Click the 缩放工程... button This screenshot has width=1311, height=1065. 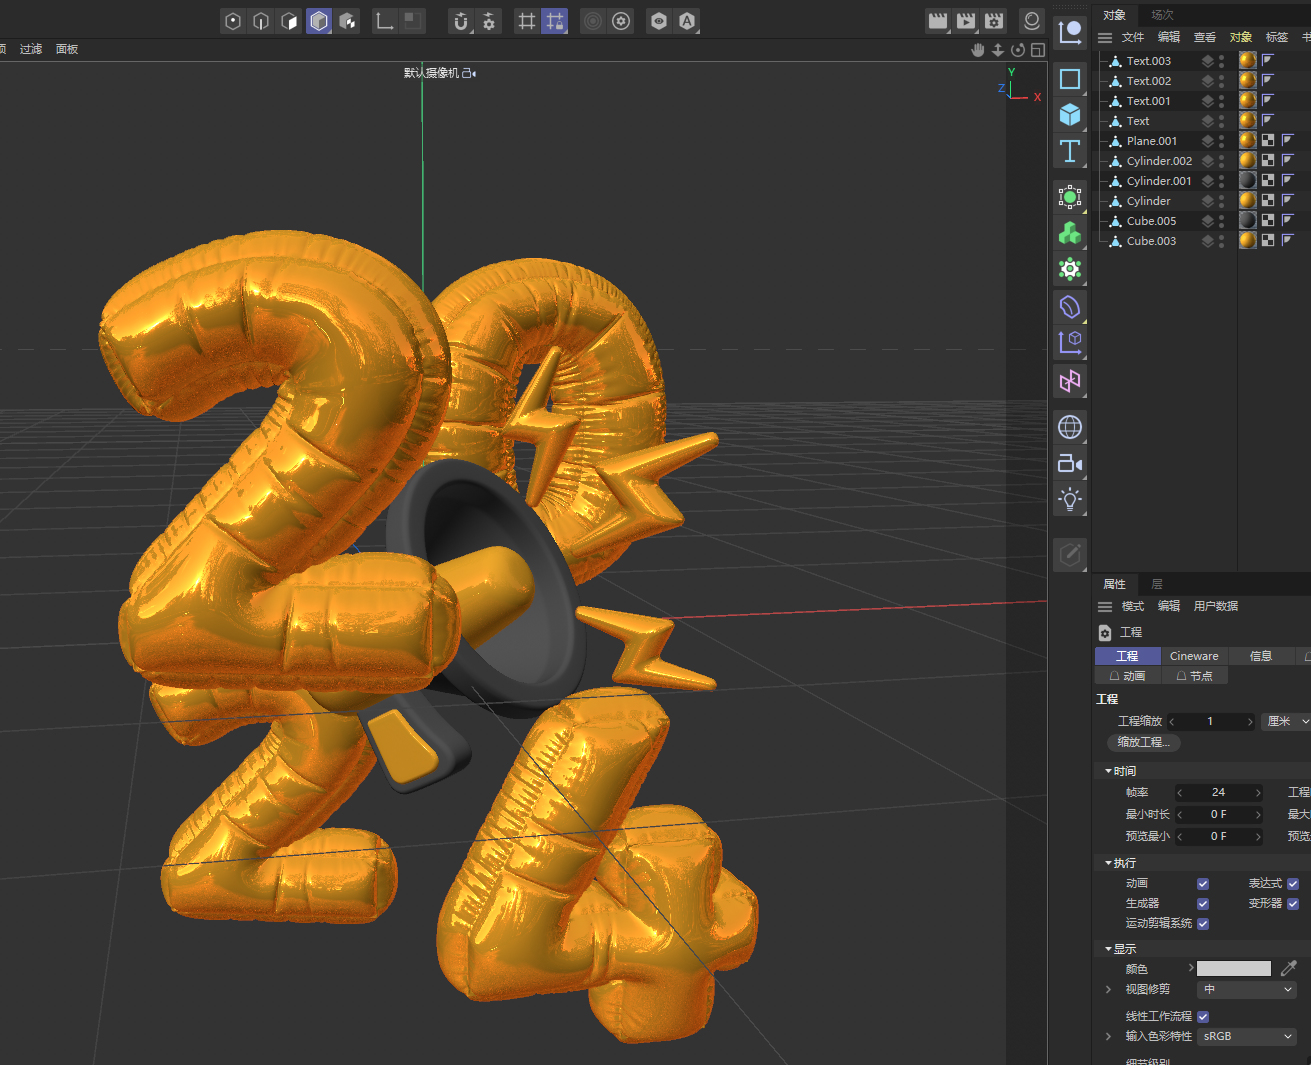(1144, 742)
